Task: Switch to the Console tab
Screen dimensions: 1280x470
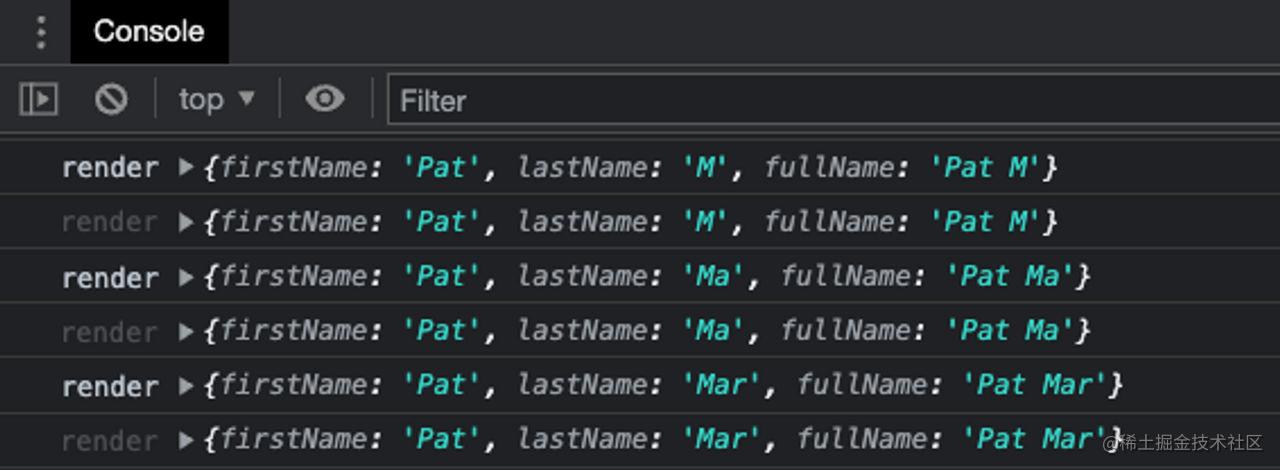Action: (149, 32)
